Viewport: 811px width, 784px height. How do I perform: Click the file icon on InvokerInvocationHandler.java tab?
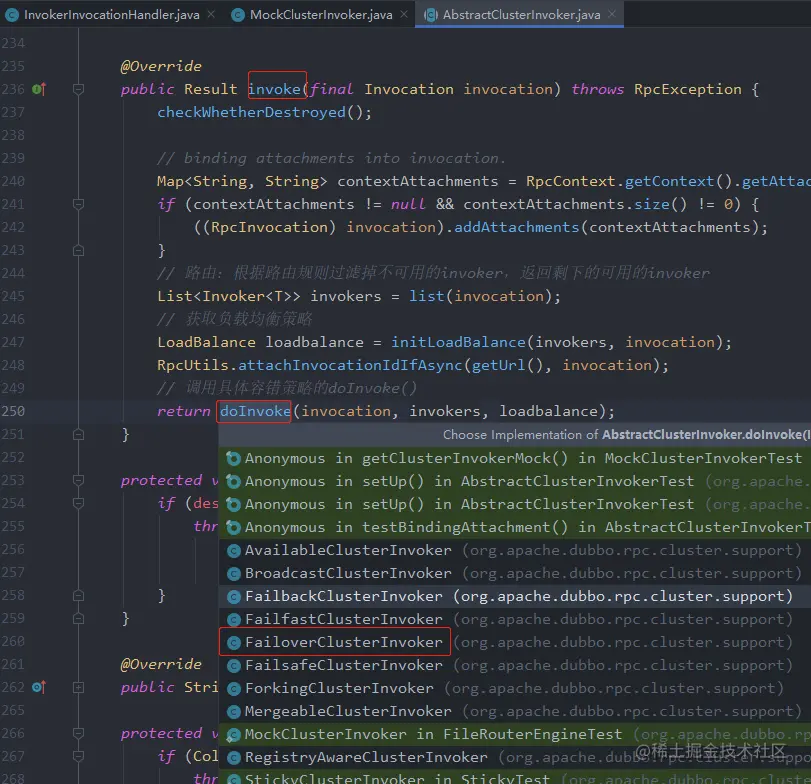click(x=12, y=15)
